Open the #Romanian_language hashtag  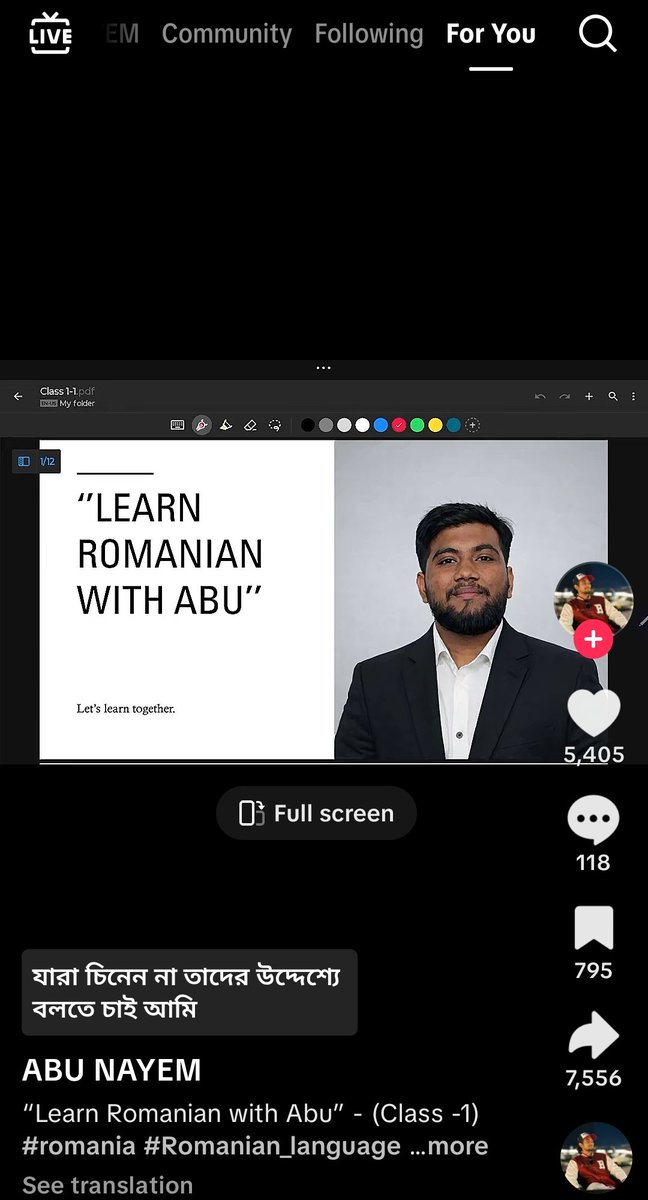tap(273, 1145)
